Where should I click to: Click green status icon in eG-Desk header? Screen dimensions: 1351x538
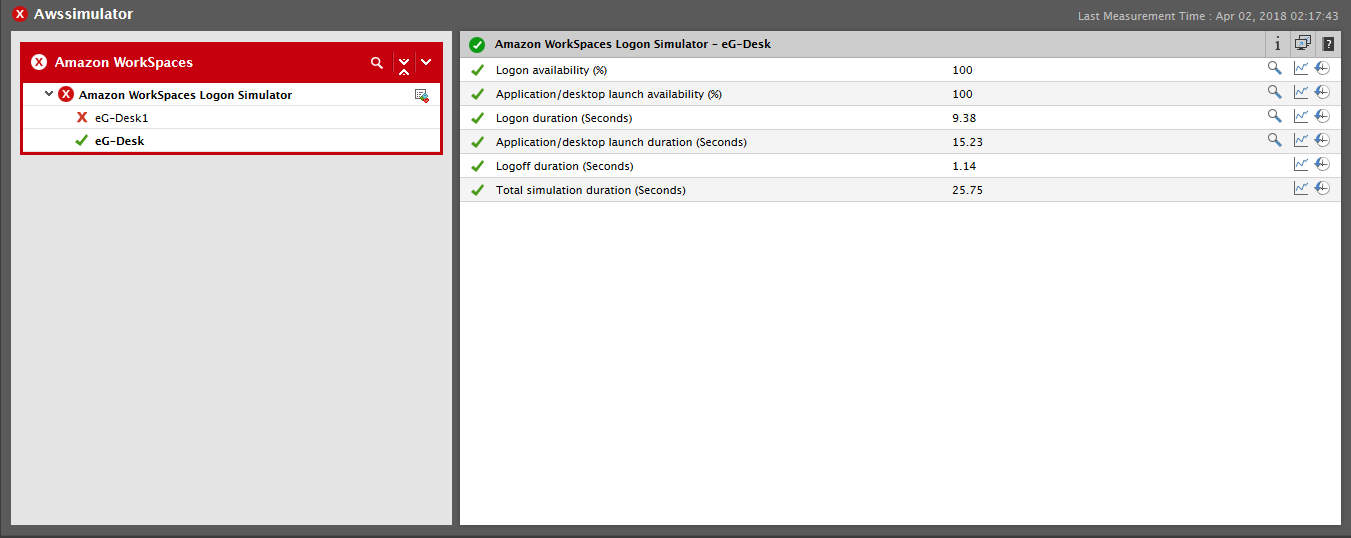pos(477,44)
